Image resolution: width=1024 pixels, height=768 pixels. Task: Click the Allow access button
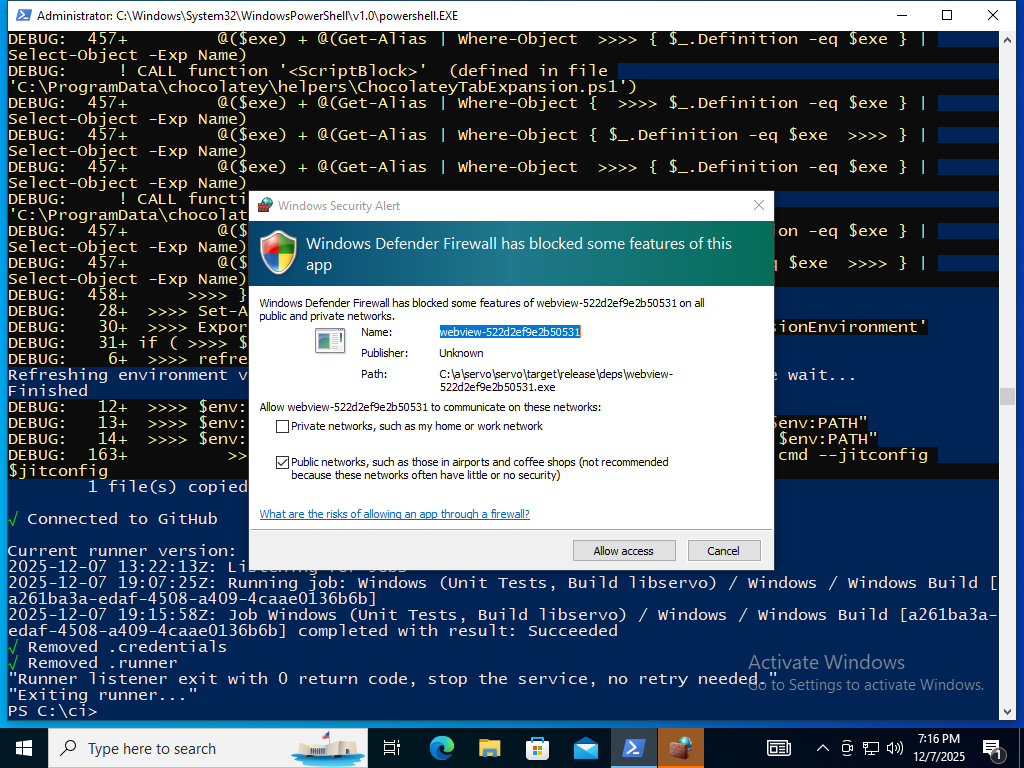point(623,551)
